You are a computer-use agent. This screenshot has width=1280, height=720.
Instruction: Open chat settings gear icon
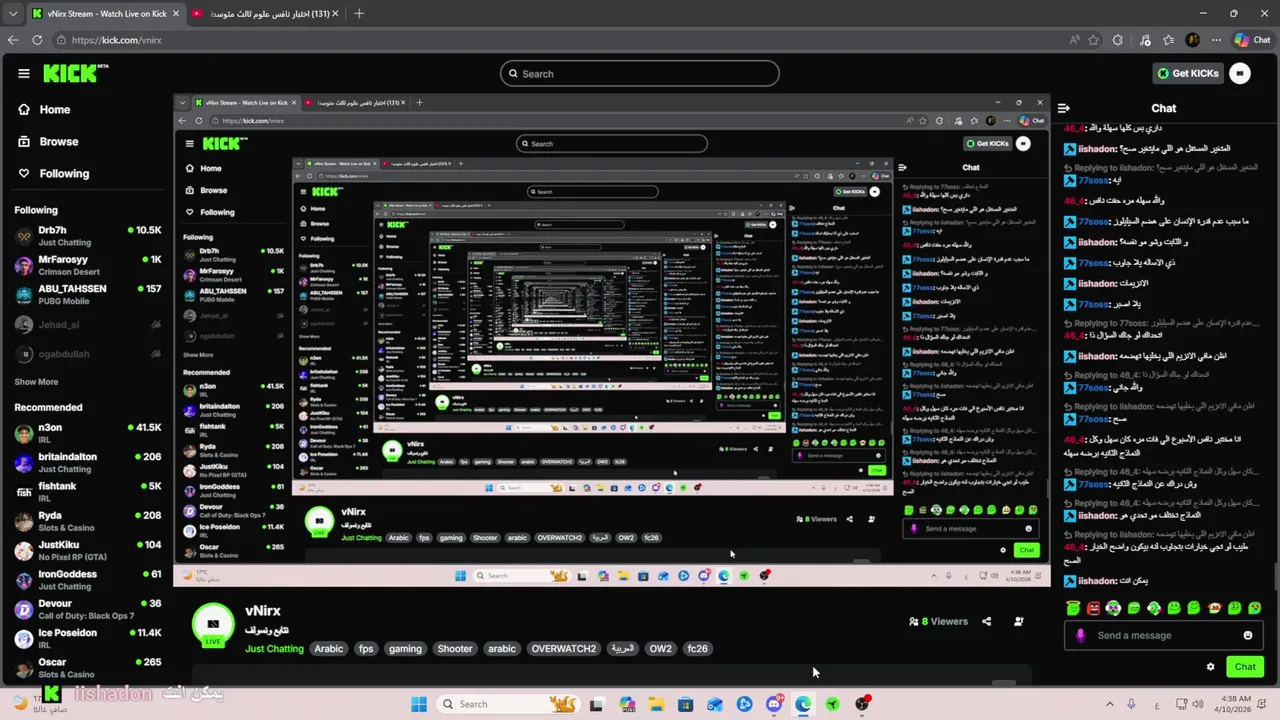[1210, 667]
